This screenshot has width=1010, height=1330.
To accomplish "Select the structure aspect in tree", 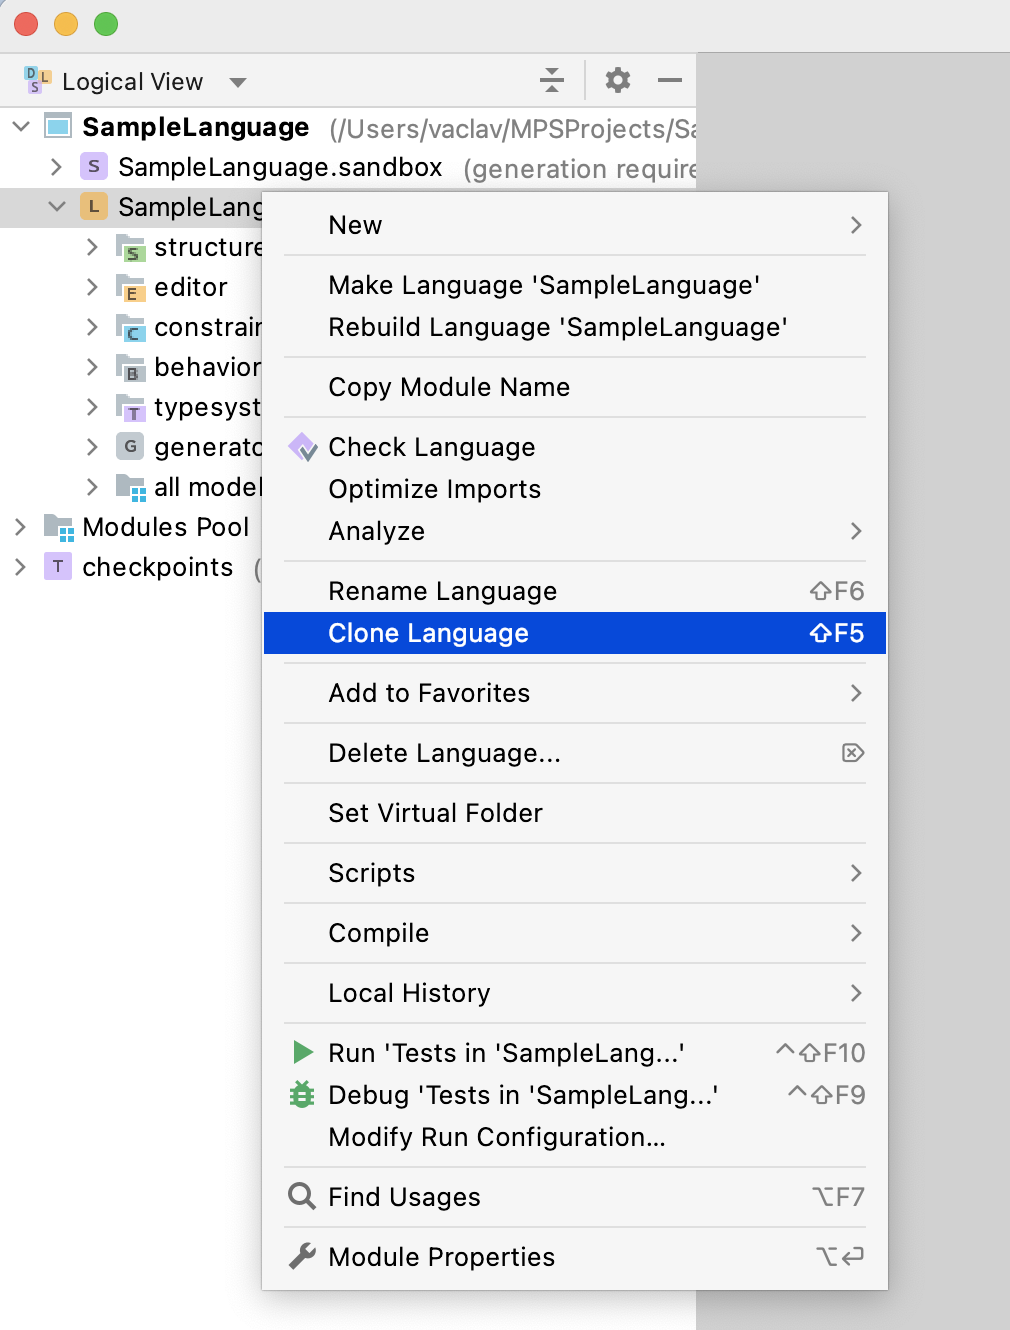I will pos(207,247).
